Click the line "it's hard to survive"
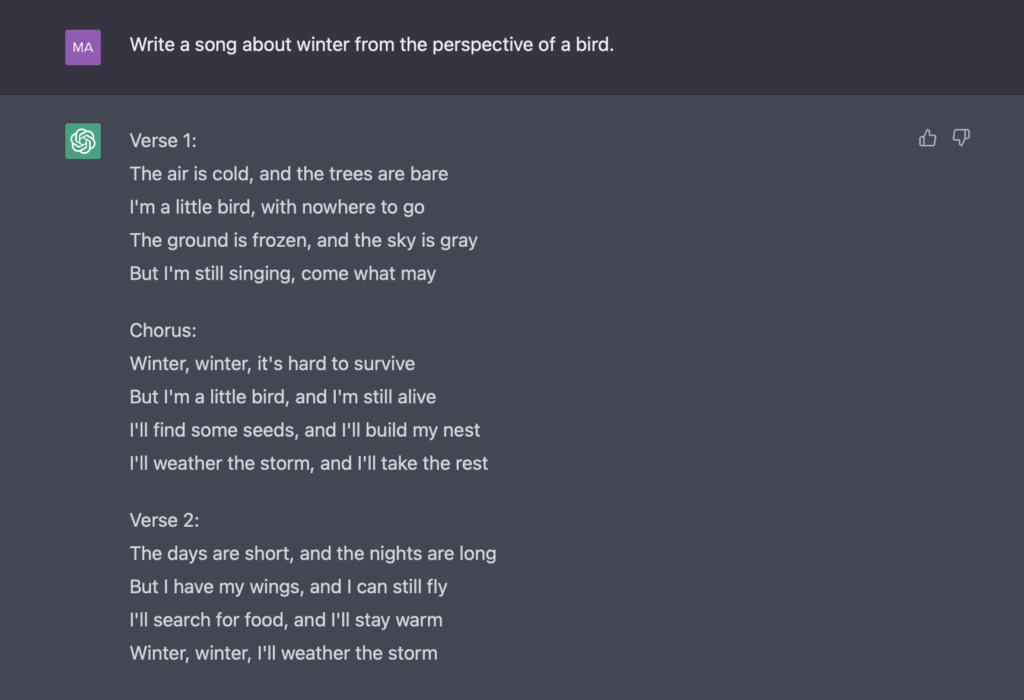The image size is (1024, 700). tap(272, 364)
